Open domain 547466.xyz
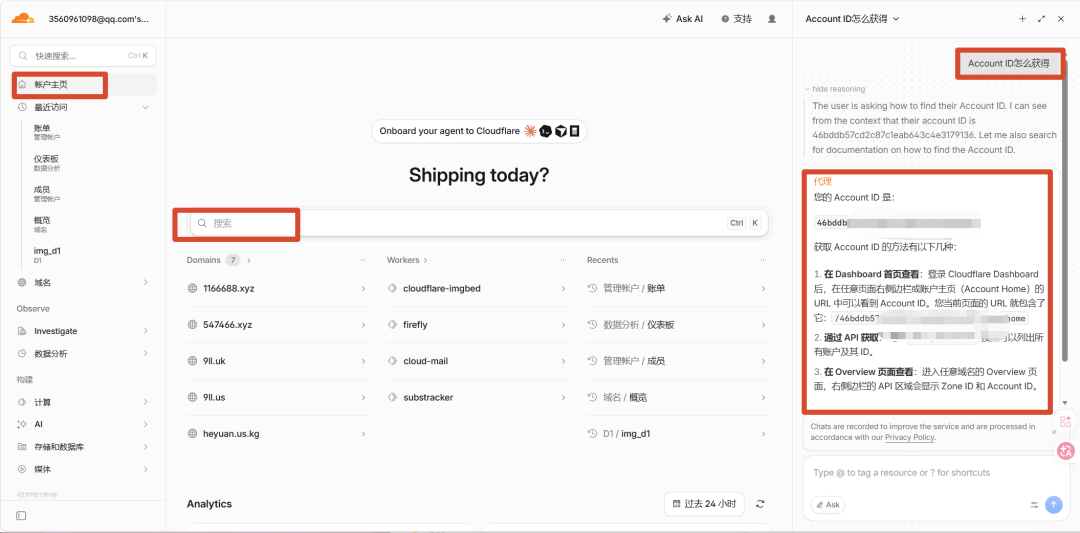 (278, 325)
